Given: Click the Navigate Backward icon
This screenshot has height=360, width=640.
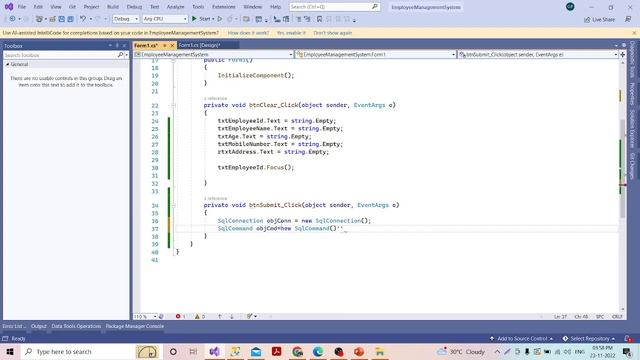Looking at the screenshot, I should click(x=13, y=19).
